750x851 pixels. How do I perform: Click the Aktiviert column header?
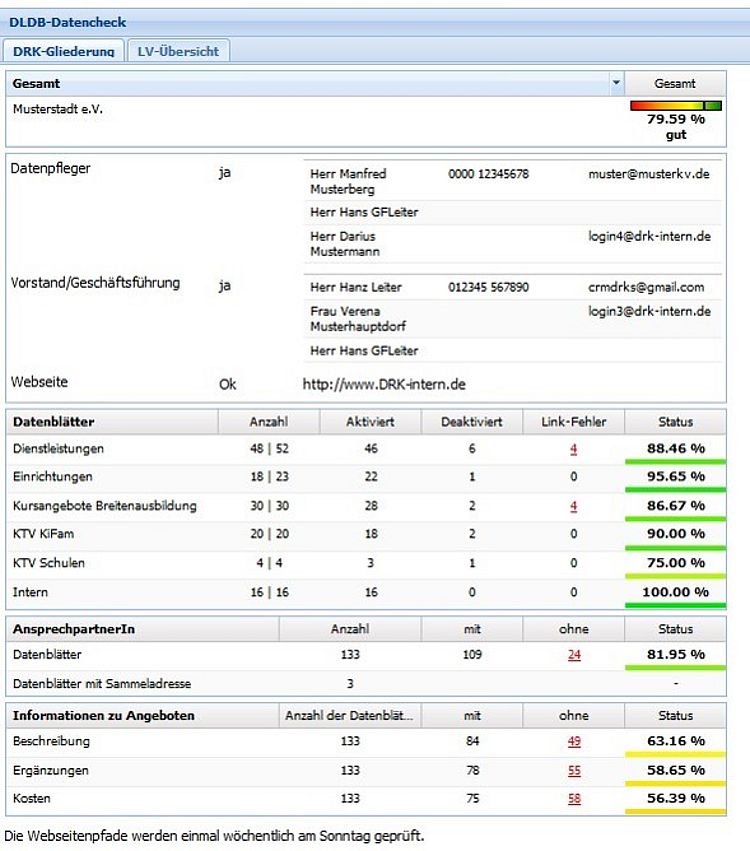370,422
